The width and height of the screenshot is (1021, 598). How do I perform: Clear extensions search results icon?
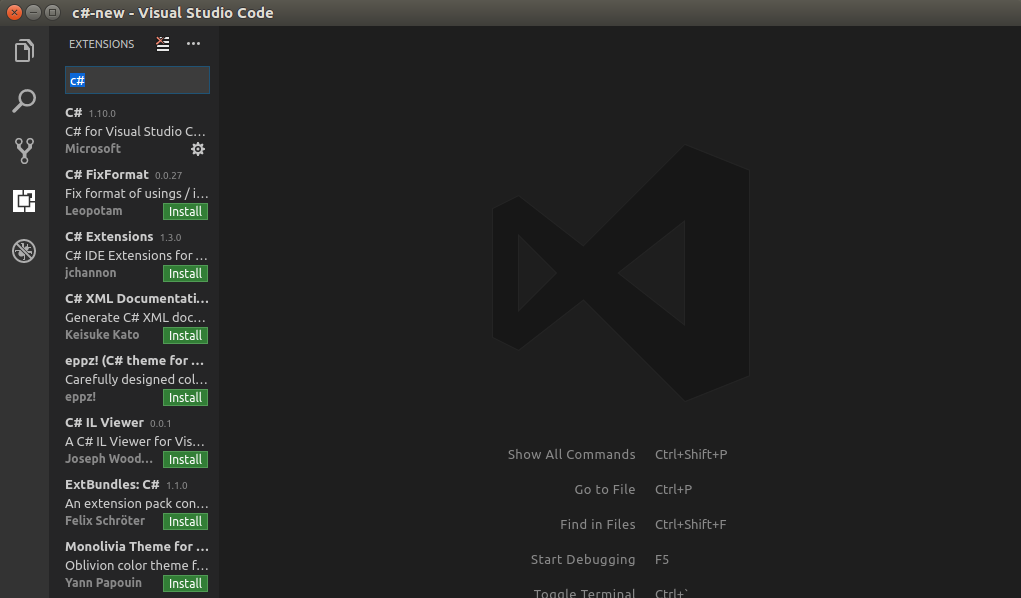pyautogui.click(x=163, y=44)
